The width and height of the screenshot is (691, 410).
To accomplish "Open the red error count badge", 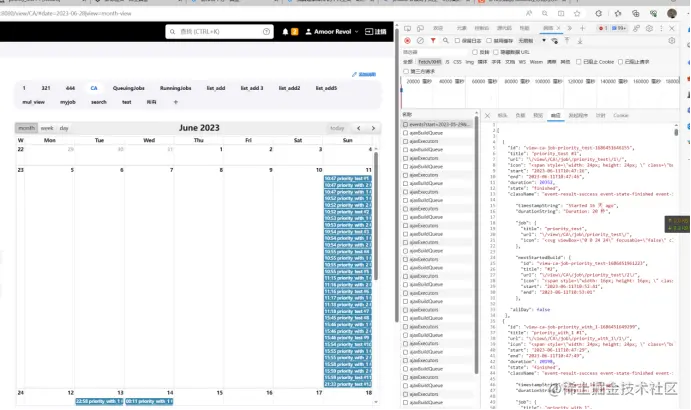I will pos(602,28).
